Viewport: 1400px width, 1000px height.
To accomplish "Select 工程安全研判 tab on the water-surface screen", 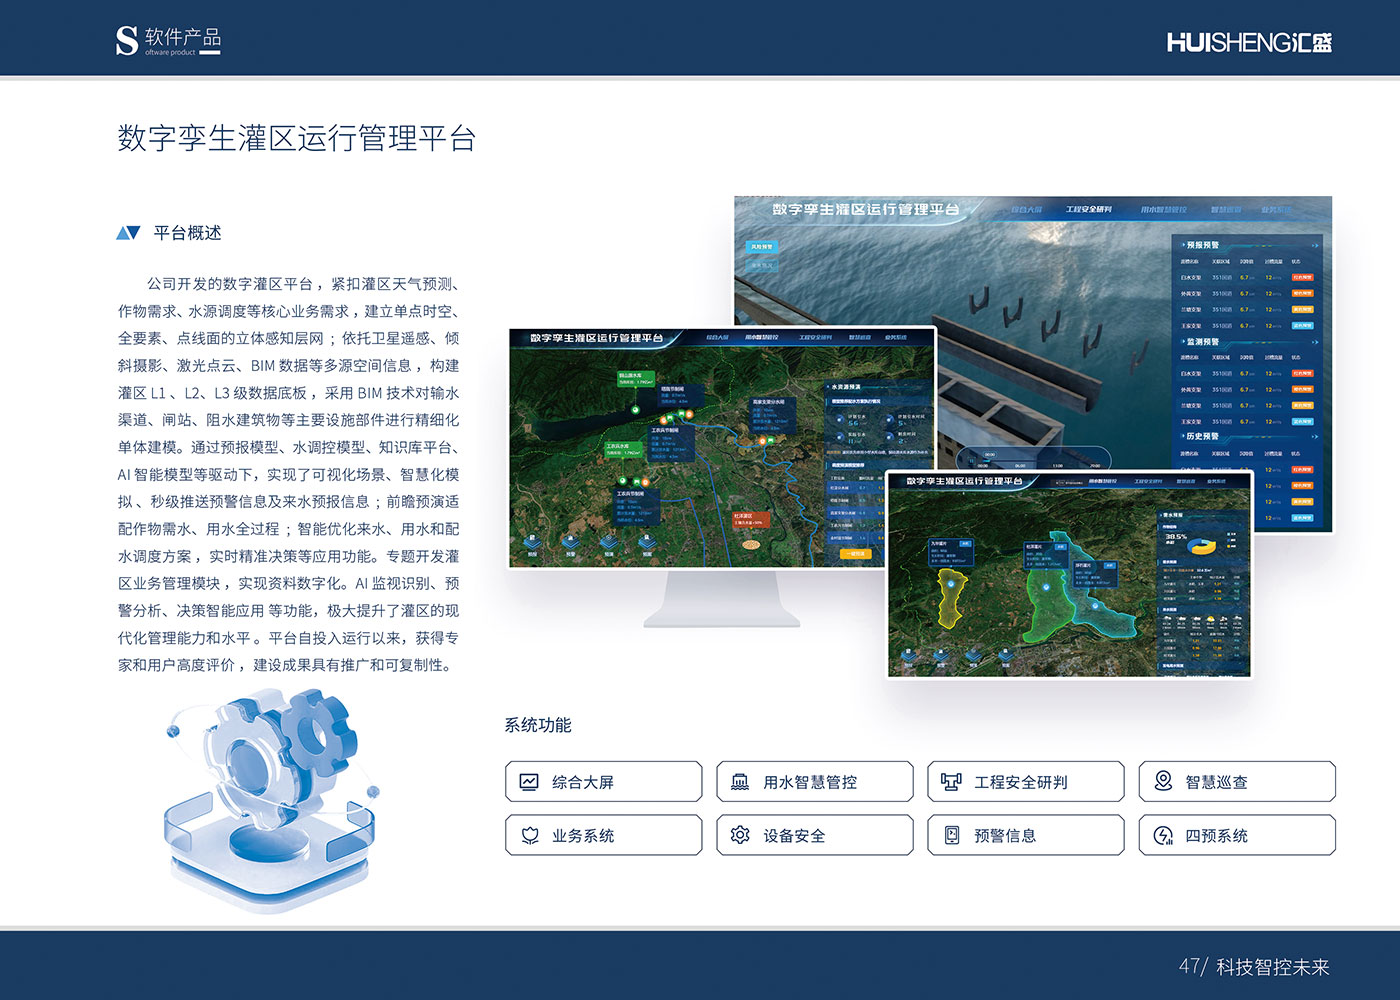I will pos(1088,210).
